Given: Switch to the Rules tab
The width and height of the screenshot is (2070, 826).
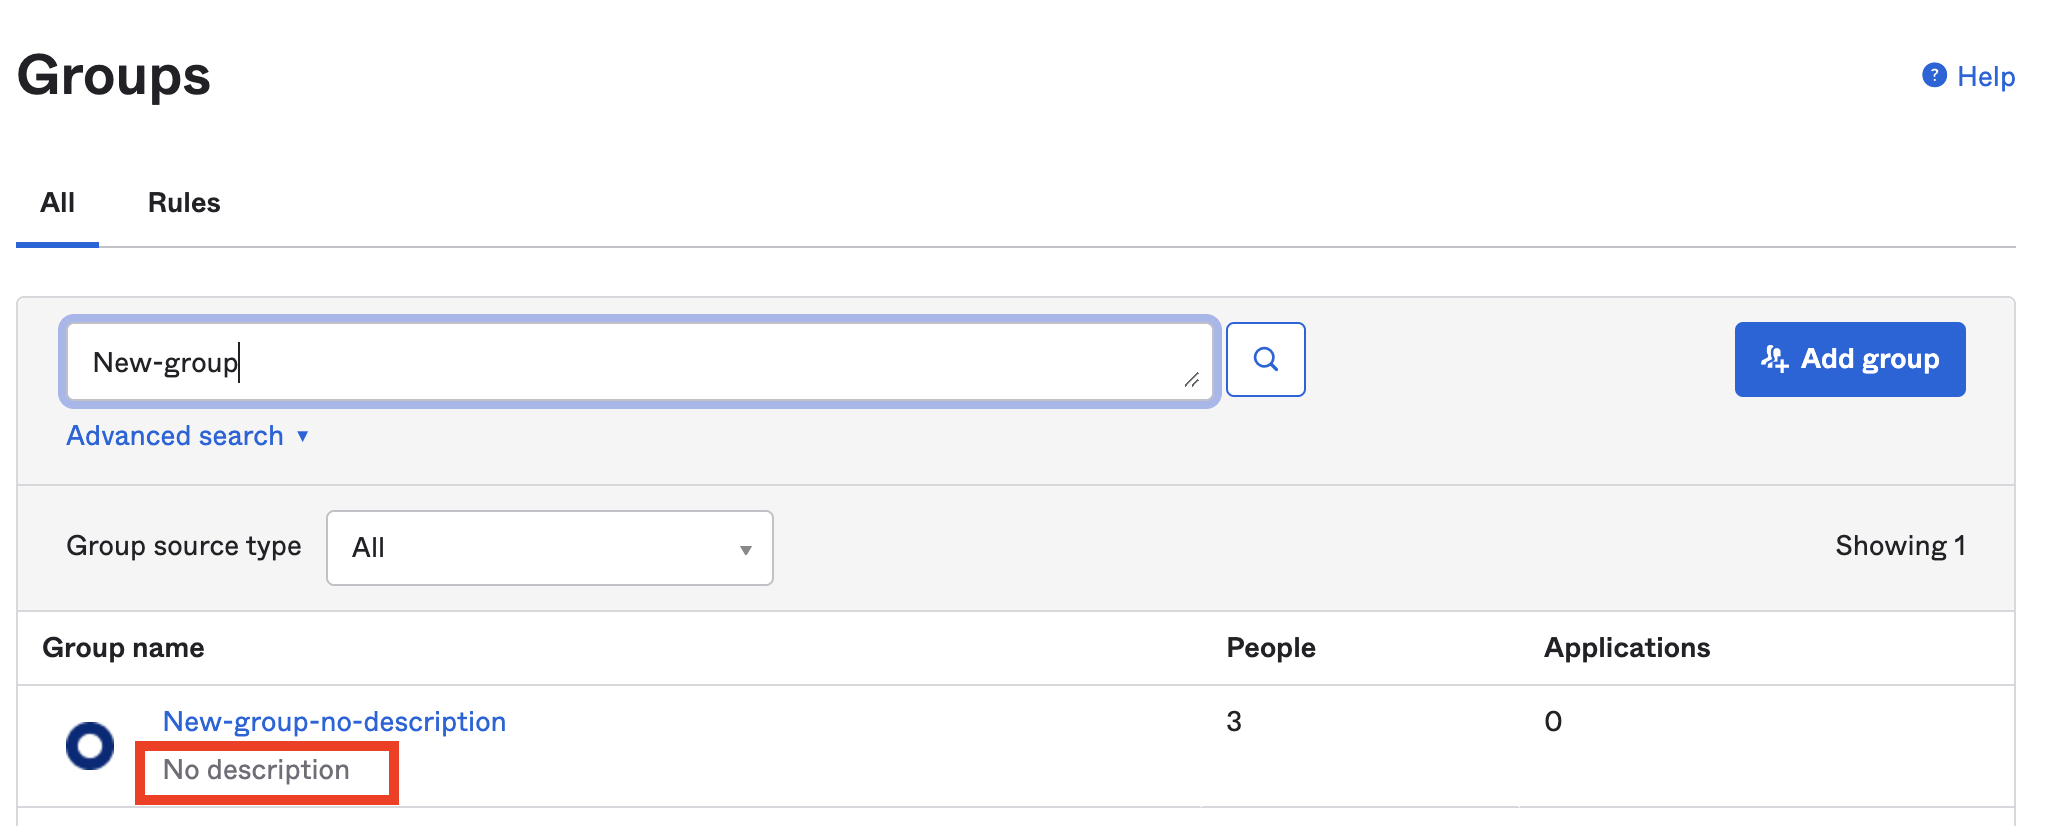Looking at the screenshot, I should [x=183, y=202].
